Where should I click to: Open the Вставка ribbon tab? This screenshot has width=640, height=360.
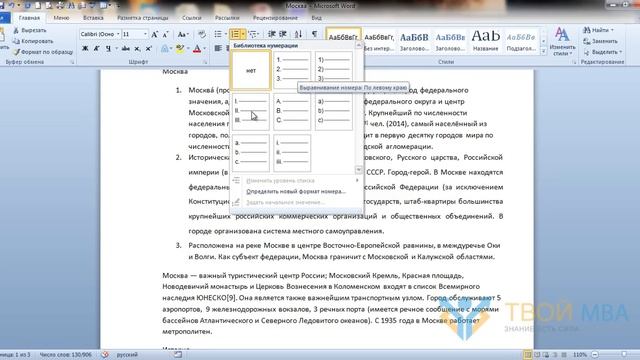point(93,18)
